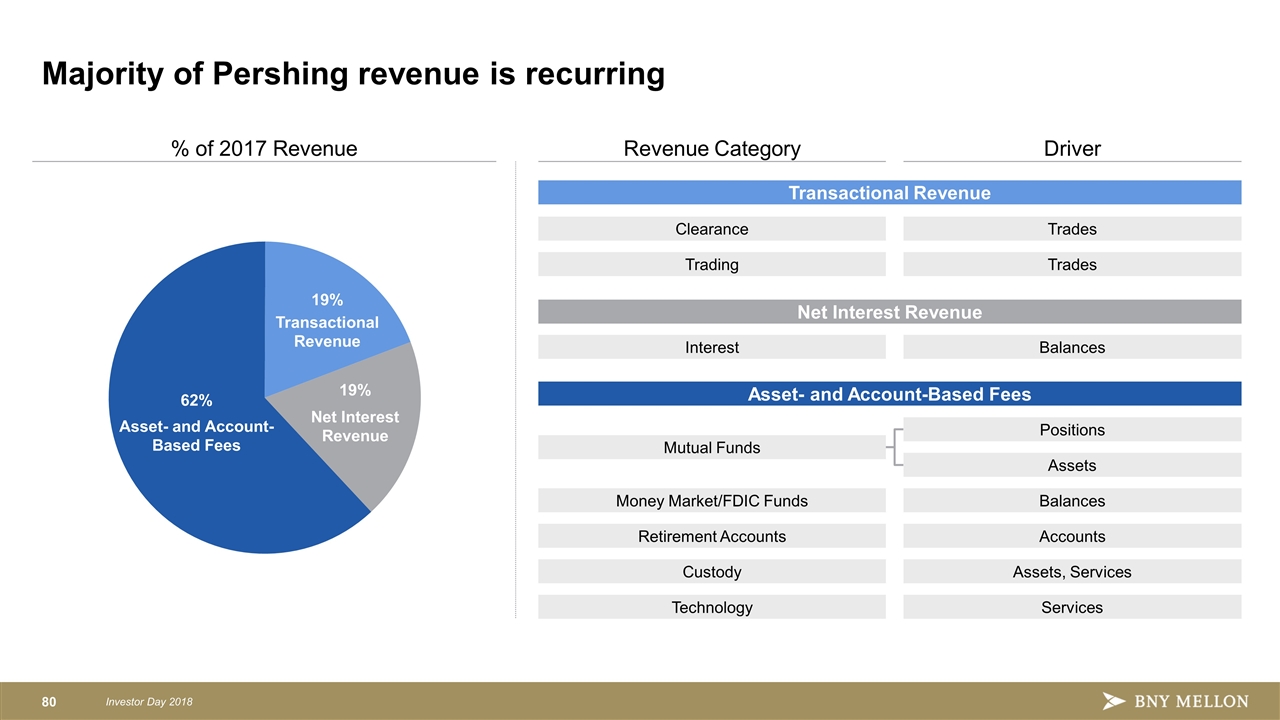Click the slide title 'Majority of Pershing revenue is recurring'

point(353,74)
